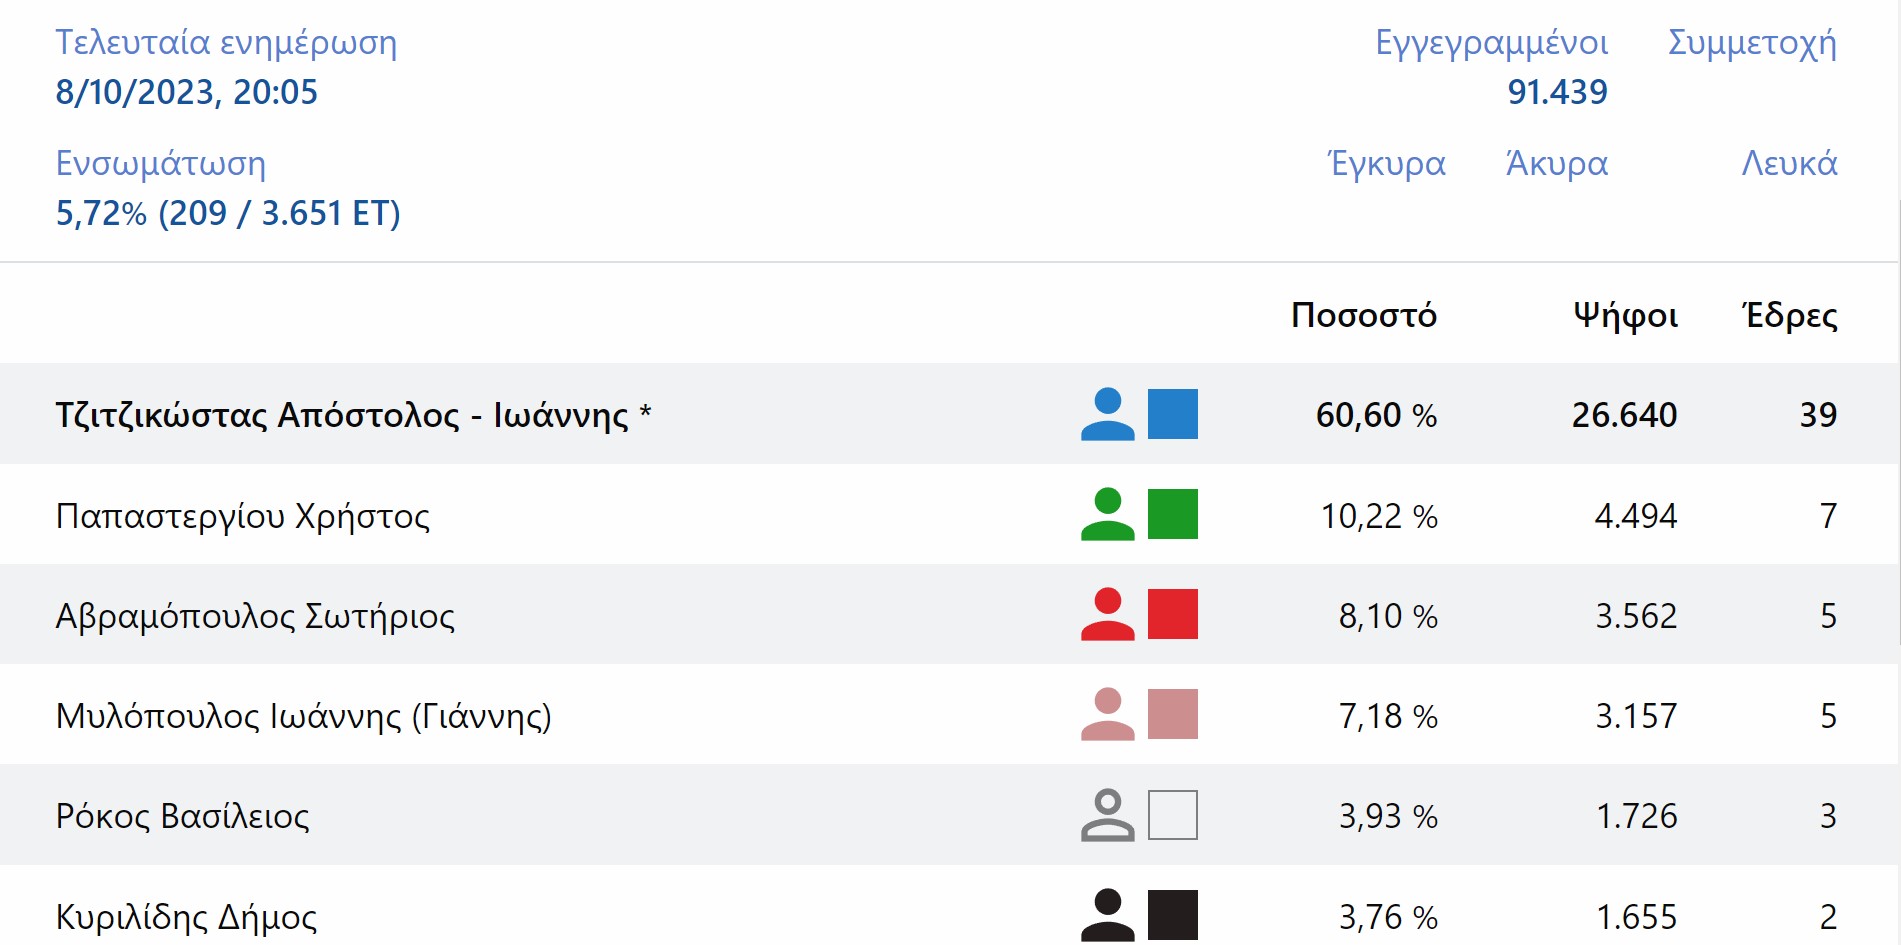Open candidate Μυλόπουλος Ιωάννης (Γιάννης)
Image resolution: width=1901 pixels, height=945 pixels.
pyautogui.click(x=303, y=716)
